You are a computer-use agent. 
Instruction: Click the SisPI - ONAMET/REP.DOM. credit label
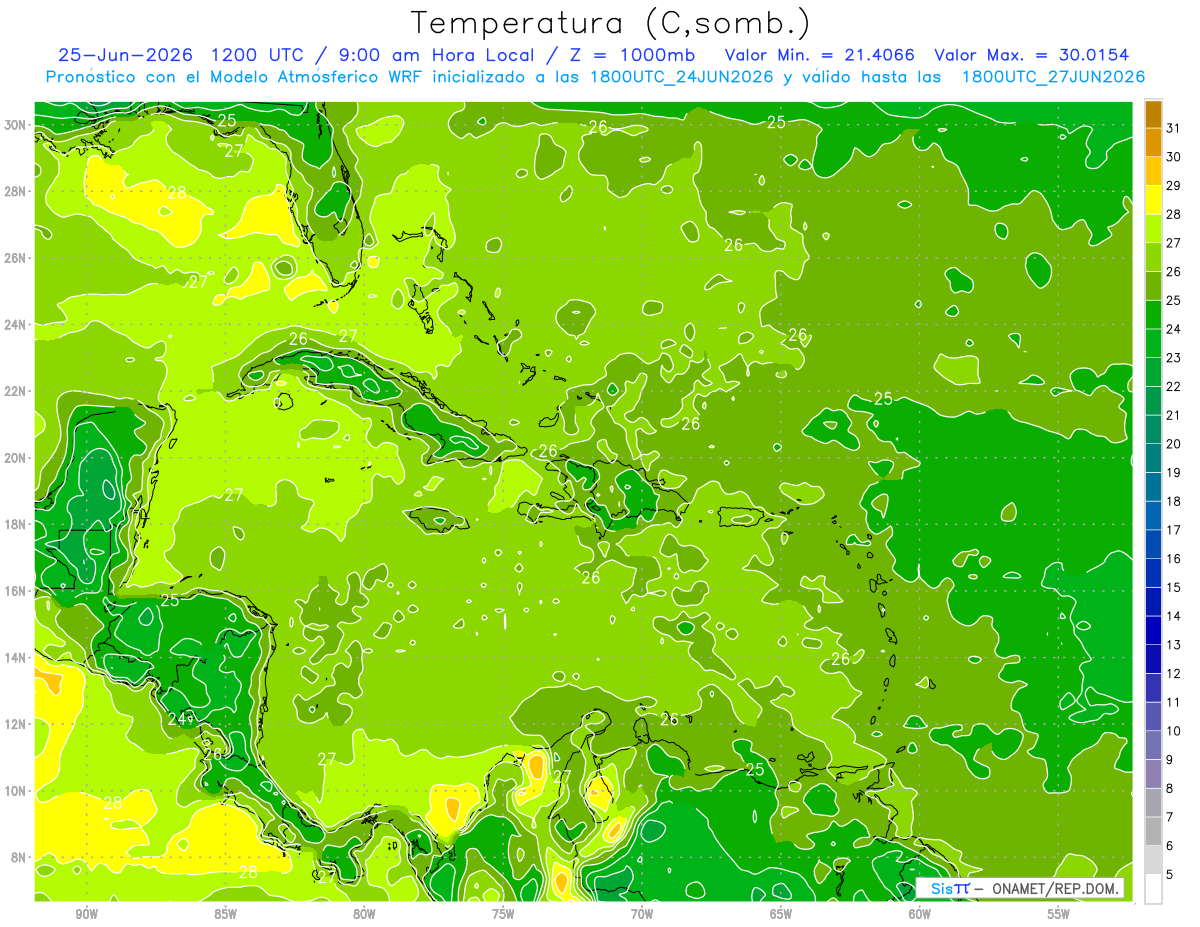1020,888
